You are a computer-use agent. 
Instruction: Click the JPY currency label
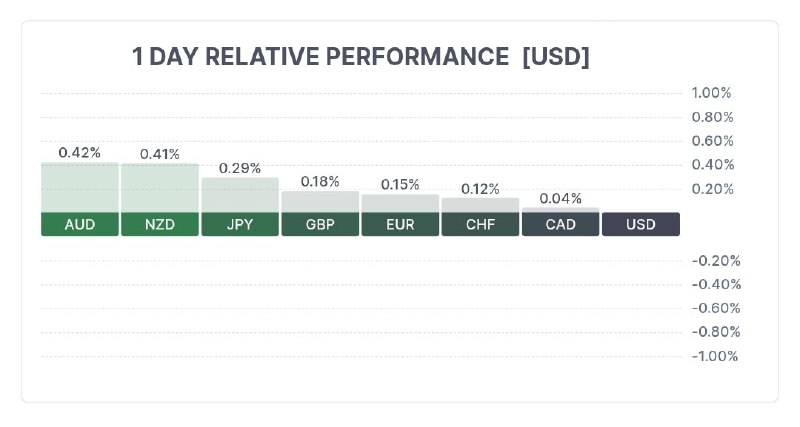click(240, 224)
